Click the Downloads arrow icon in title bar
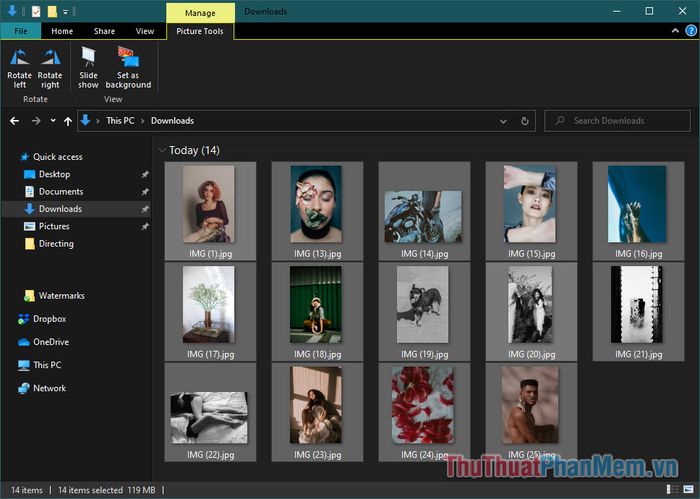This screenshot has width=700, height=499. [12, 11]
